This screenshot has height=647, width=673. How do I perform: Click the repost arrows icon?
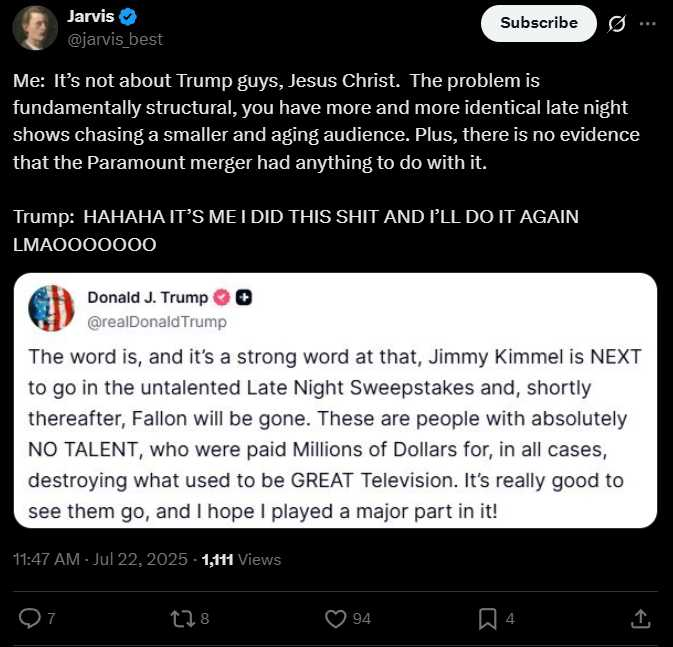tap(183, 619)
